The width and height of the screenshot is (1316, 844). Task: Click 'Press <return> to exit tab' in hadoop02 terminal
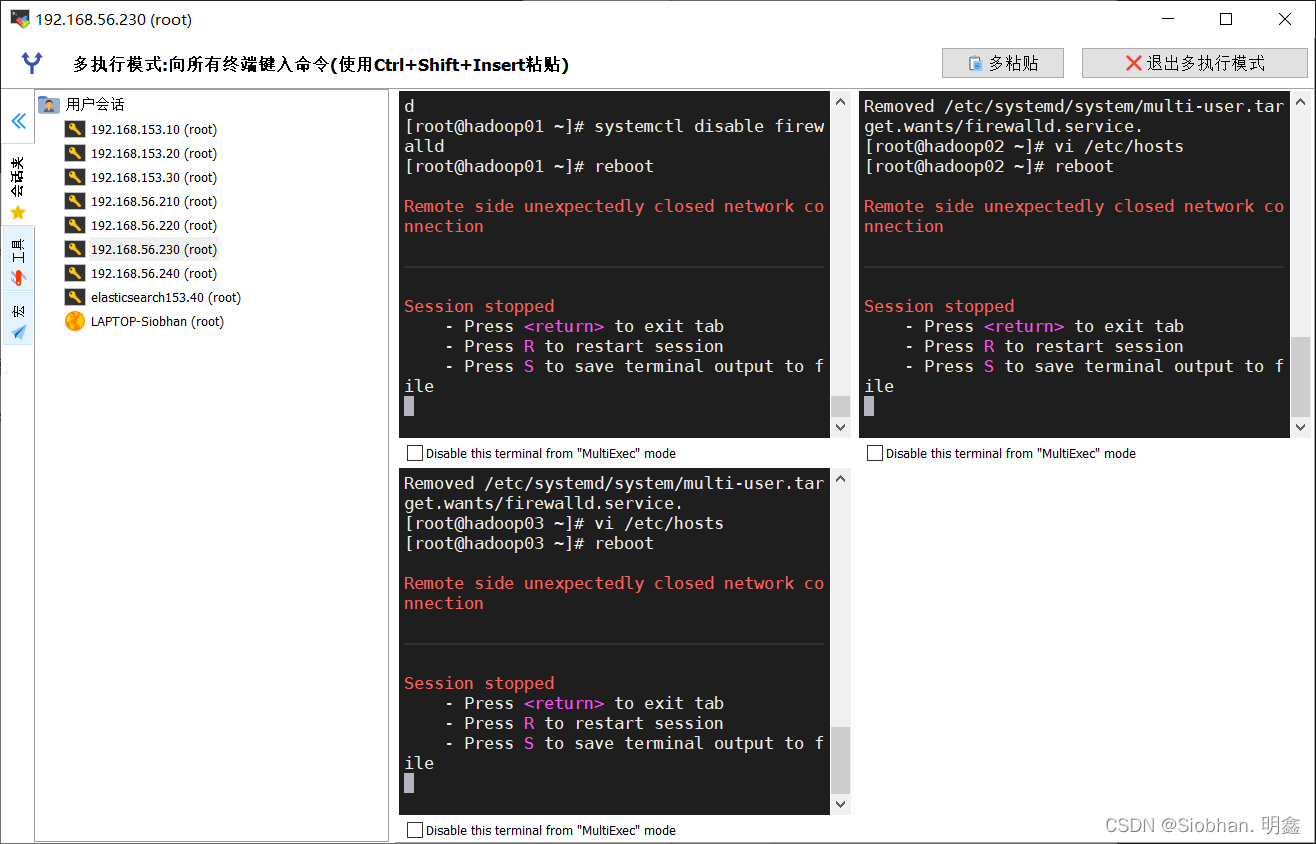click(x=1054, y=326)
